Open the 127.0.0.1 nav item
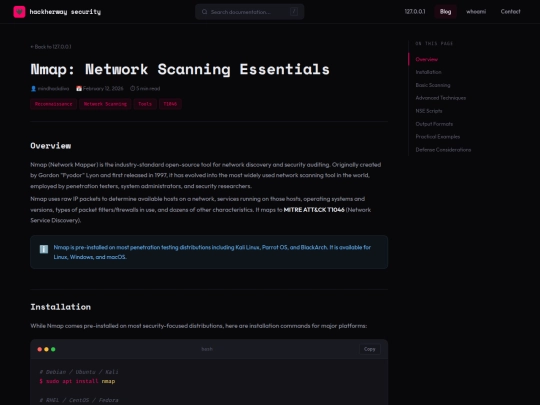Screen dimensions: 540x405 tap(415, 11)
